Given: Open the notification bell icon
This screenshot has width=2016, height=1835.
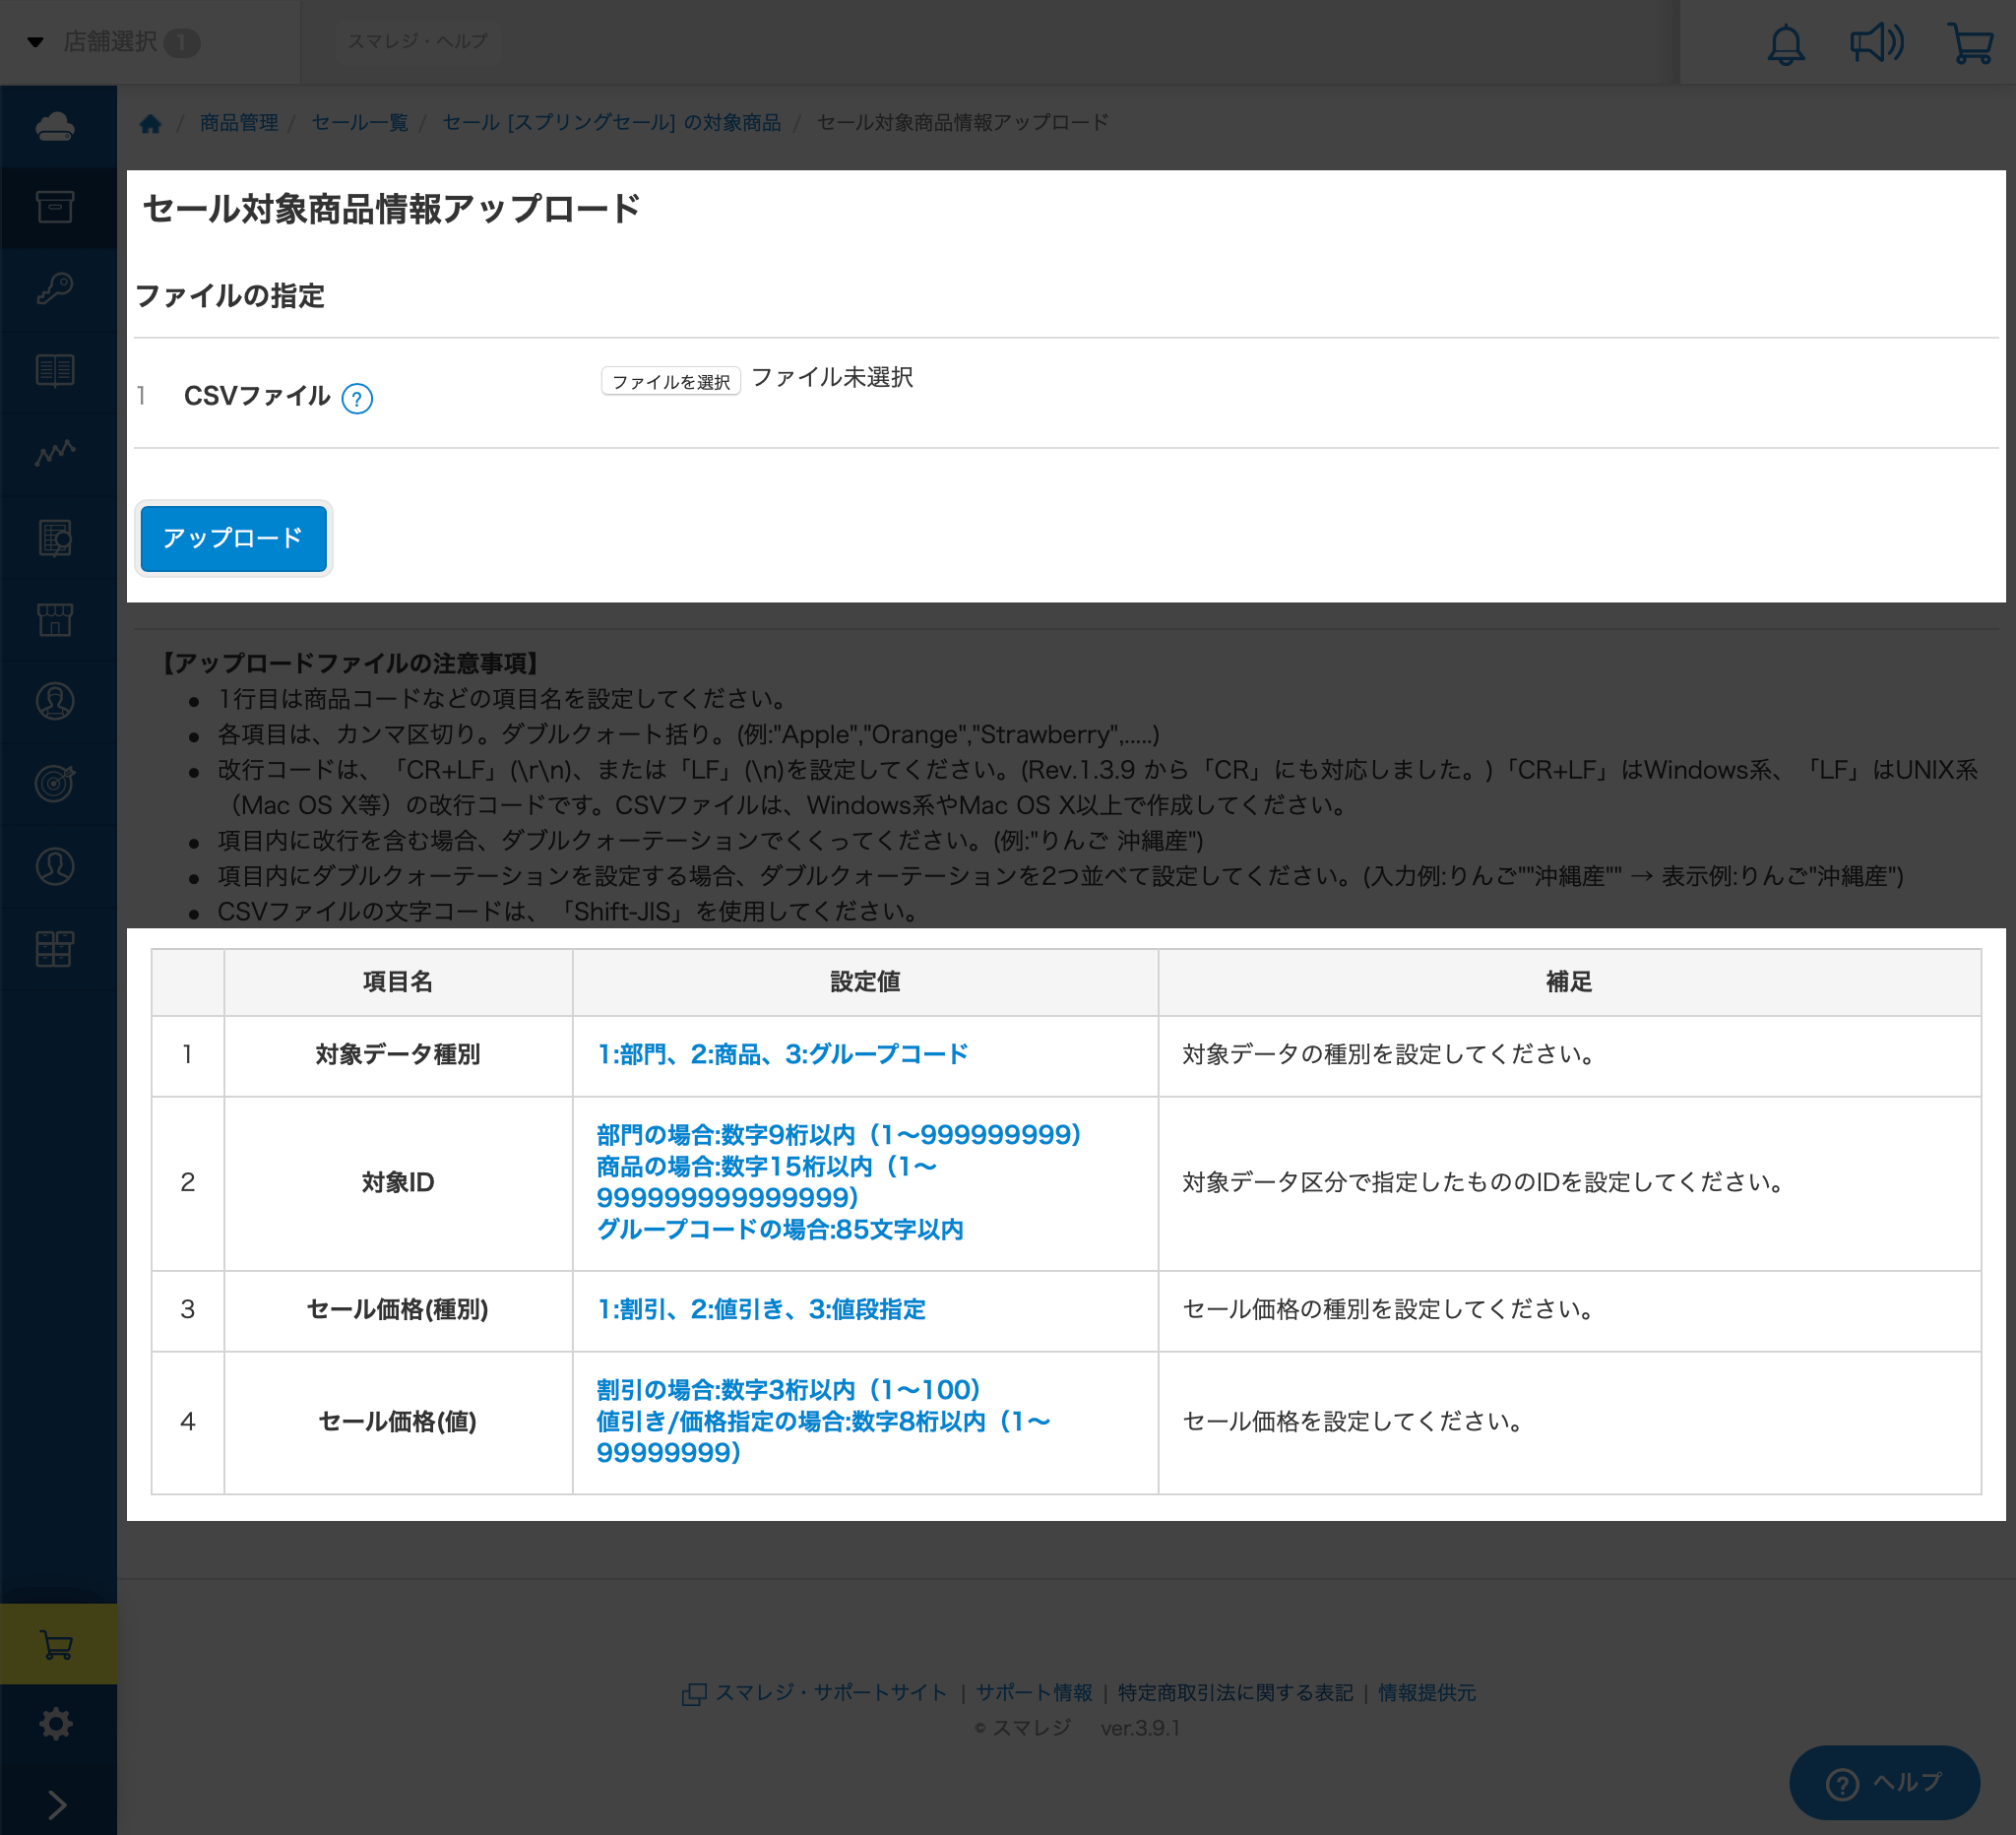Looking at the screenshot, I should click(1786, 45).
